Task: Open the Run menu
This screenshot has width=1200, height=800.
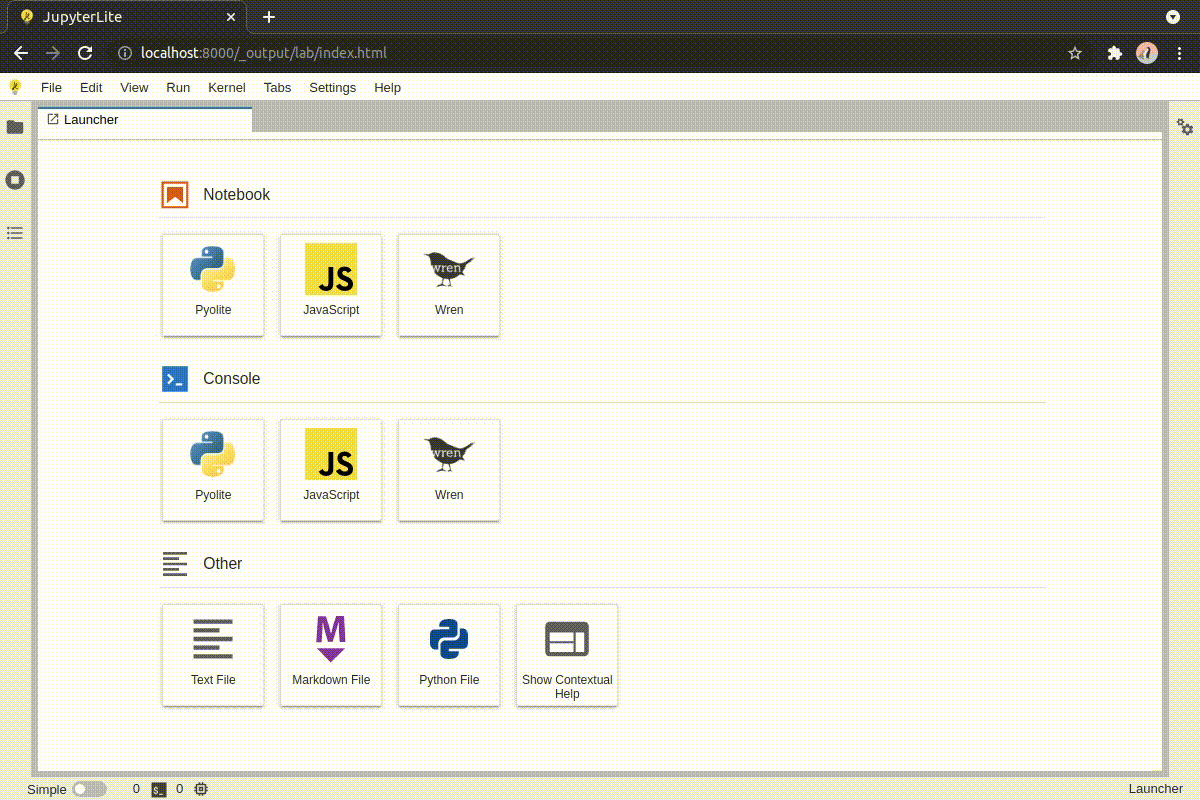Action: pyautogui.click(x=178, y=87)
